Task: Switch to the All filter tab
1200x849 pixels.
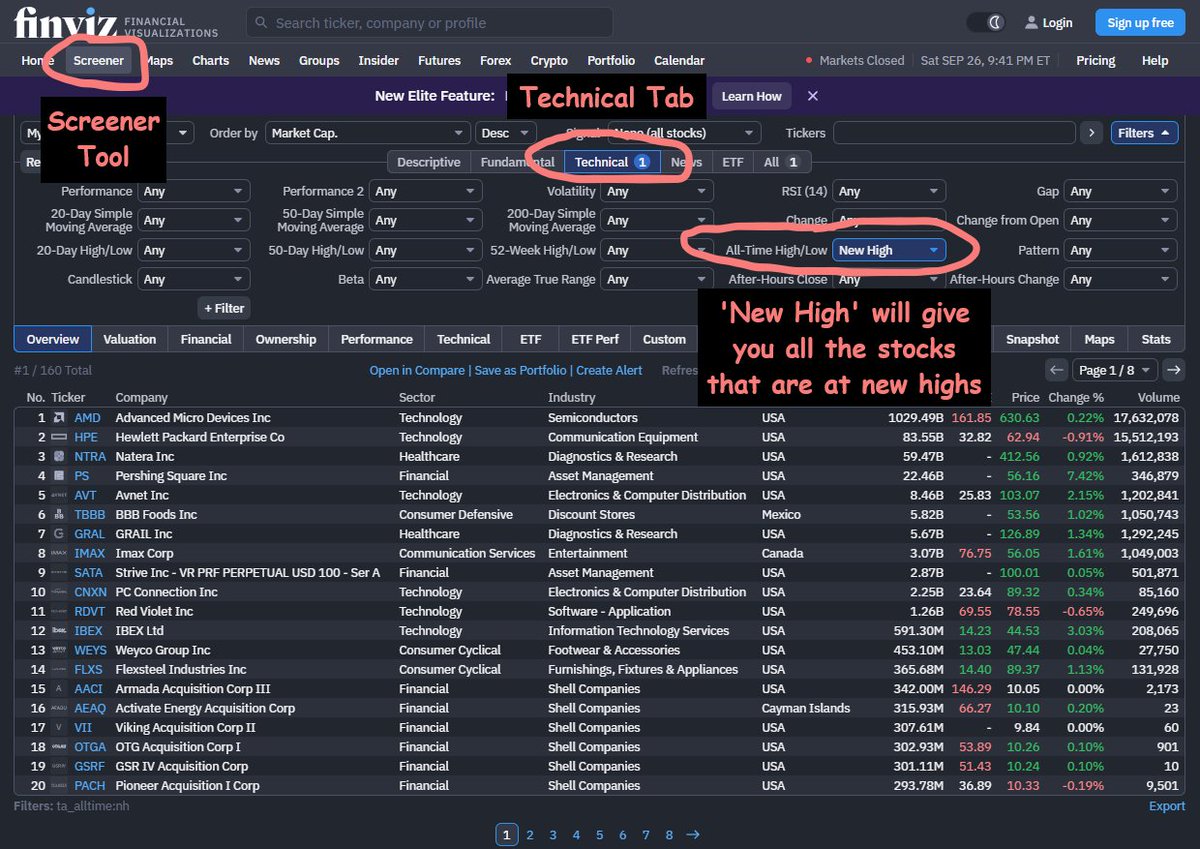Action: click(x=781, y=162)
